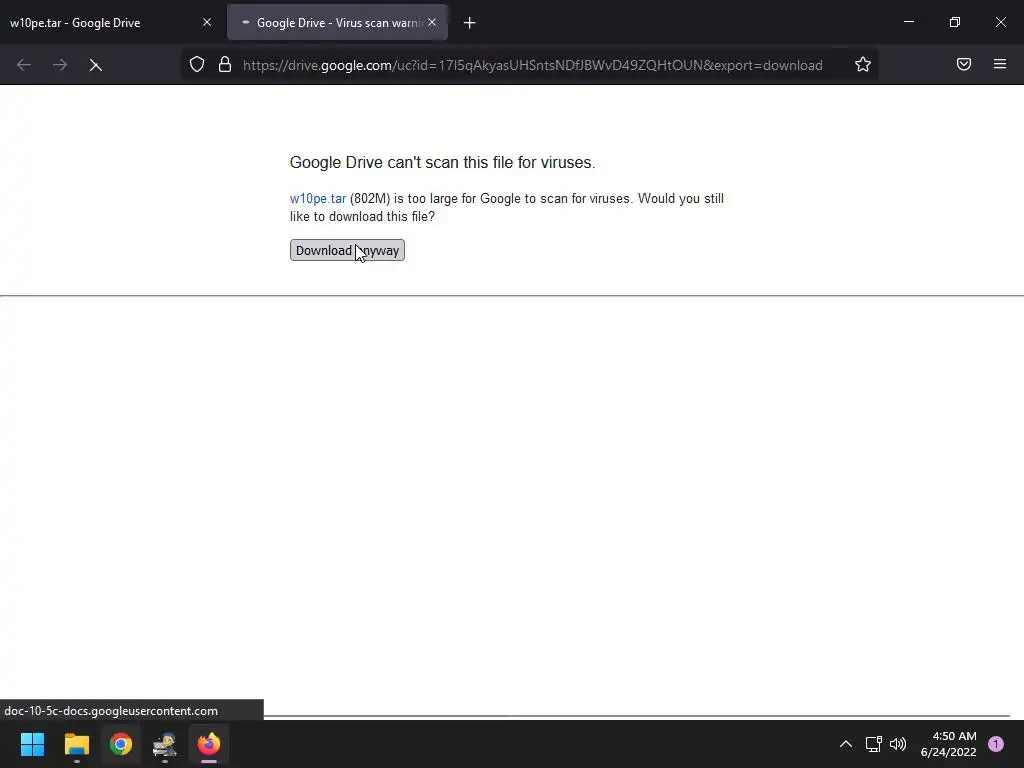Open the tracking protection shield
This screenshot has width=1024, height=768.
point(197,65)
